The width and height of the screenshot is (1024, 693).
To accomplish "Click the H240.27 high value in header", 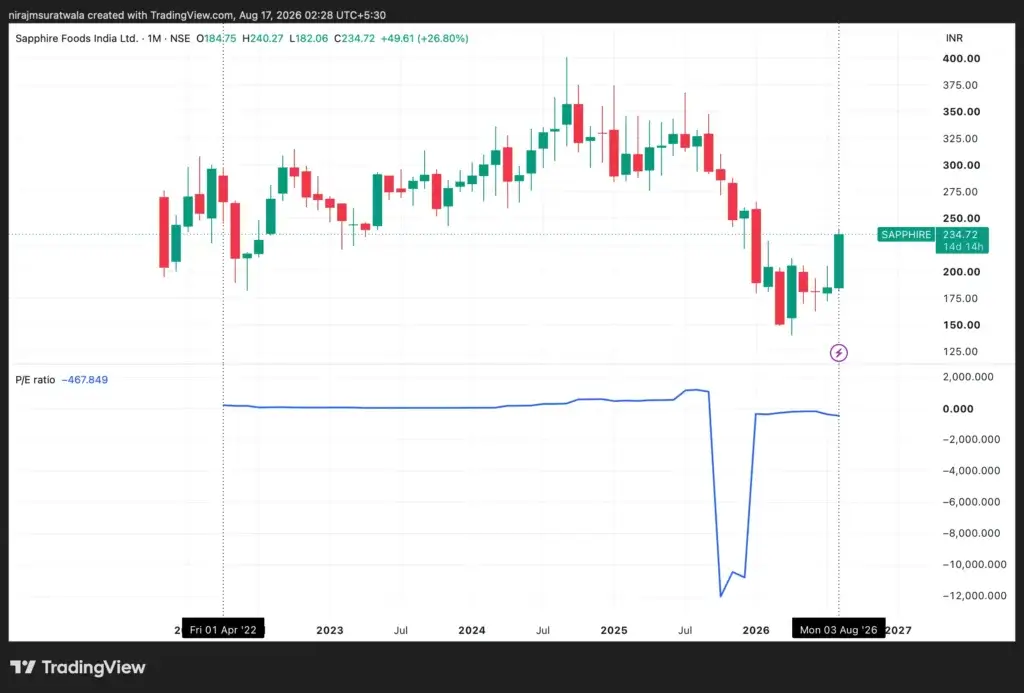I will click(x=263, y=39).
